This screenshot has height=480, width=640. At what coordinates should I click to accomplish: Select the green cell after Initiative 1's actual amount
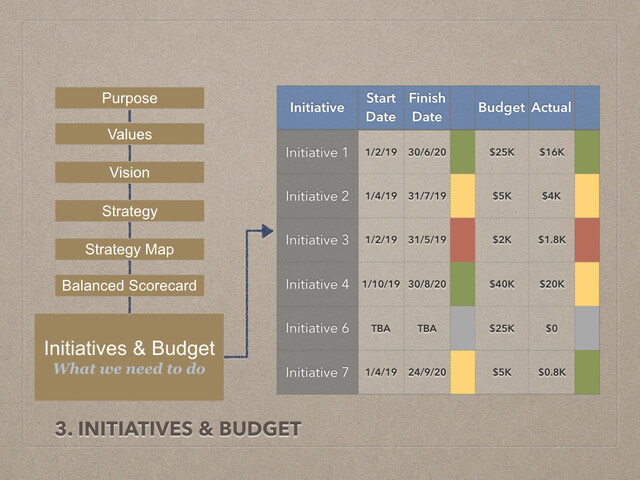[x=586, y=152]
